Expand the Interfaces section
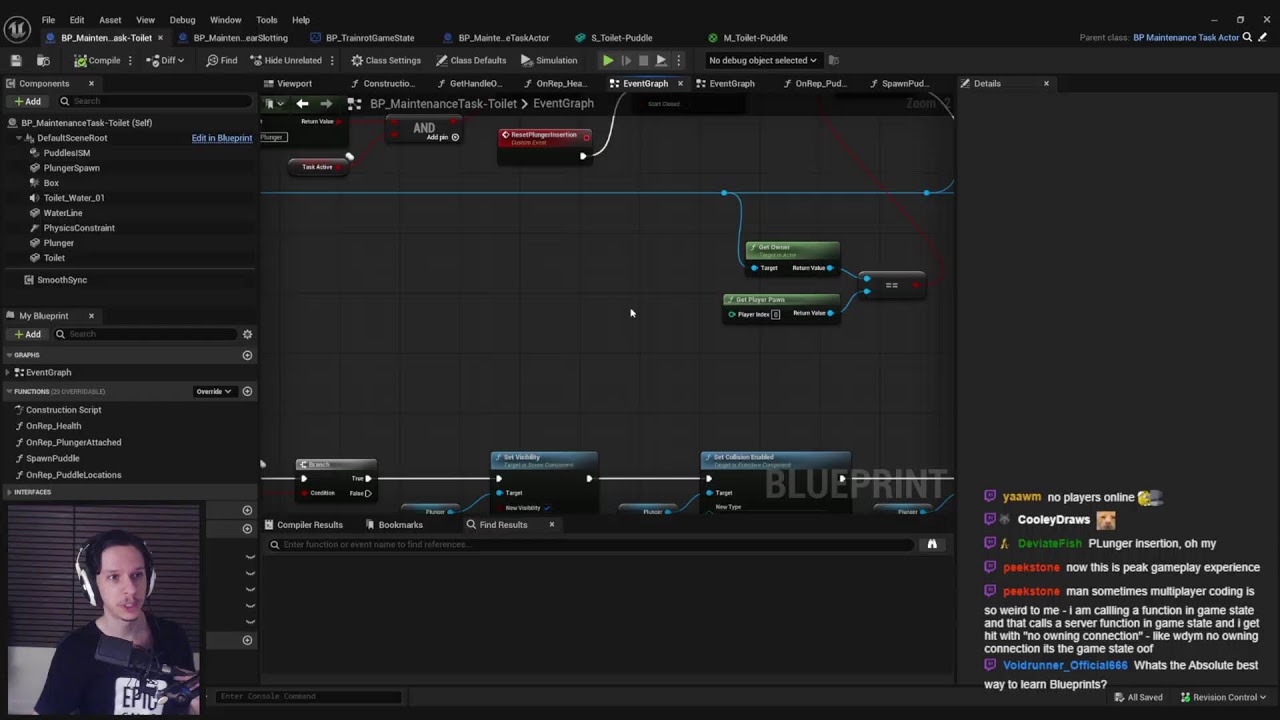 10,492
